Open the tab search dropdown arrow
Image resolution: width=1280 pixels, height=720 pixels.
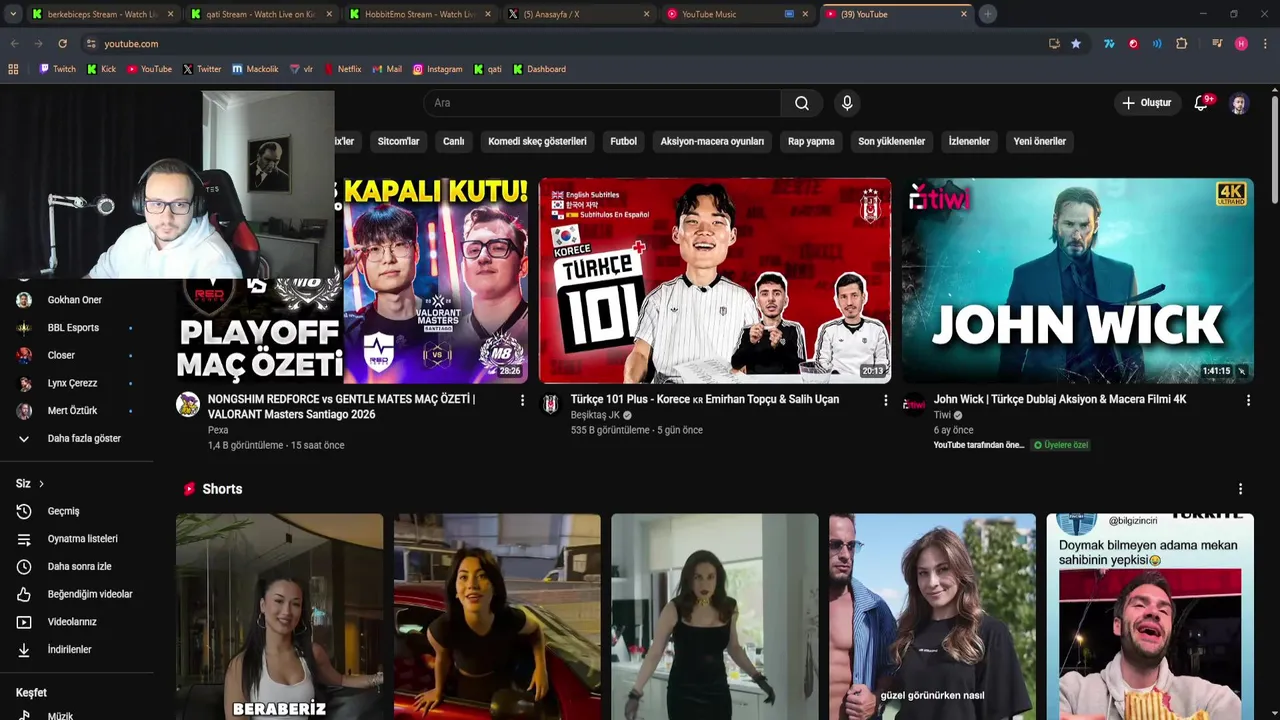click(13, 14)
